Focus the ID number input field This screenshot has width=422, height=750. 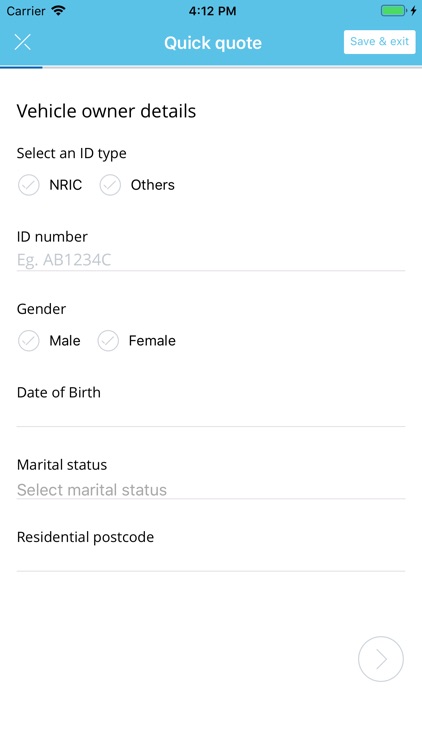(211, 260)
